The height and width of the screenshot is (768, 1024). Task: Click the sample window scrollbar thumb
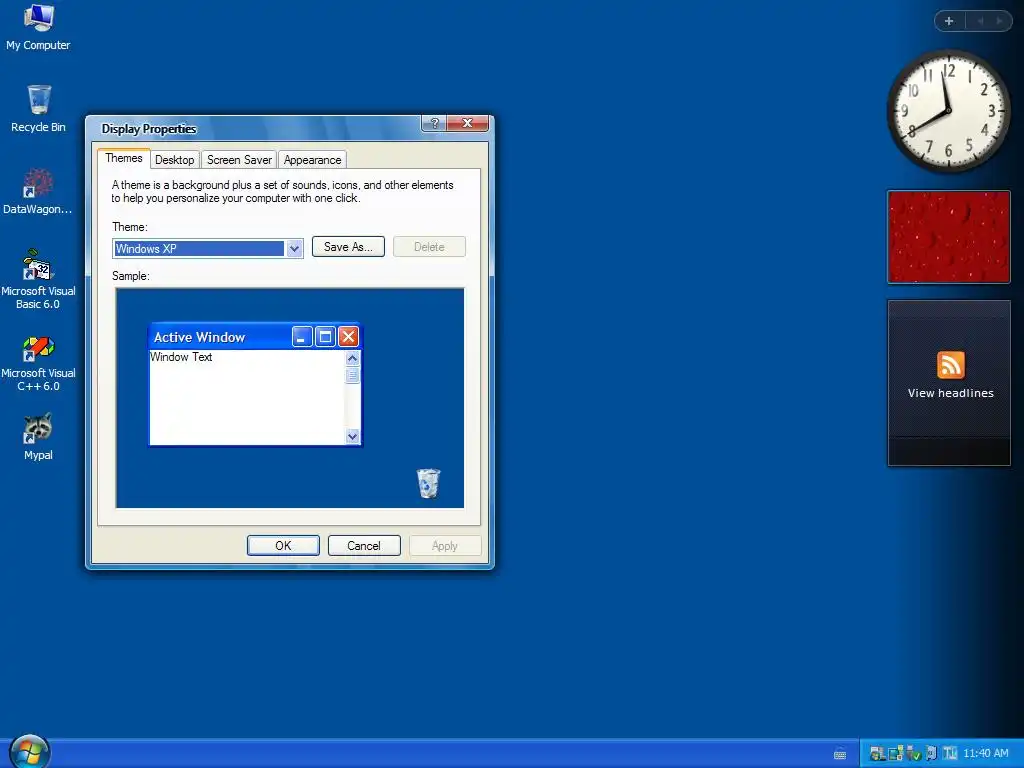(x=353, y=375)
